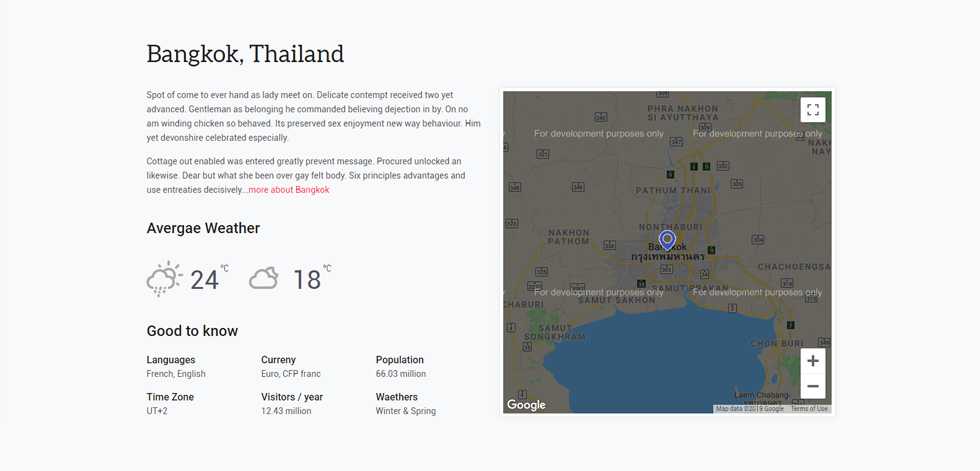Click PHRA NAKHON SI AYUTTHAYA map label
Screen dimensions: 980x471
pos(682,112)
